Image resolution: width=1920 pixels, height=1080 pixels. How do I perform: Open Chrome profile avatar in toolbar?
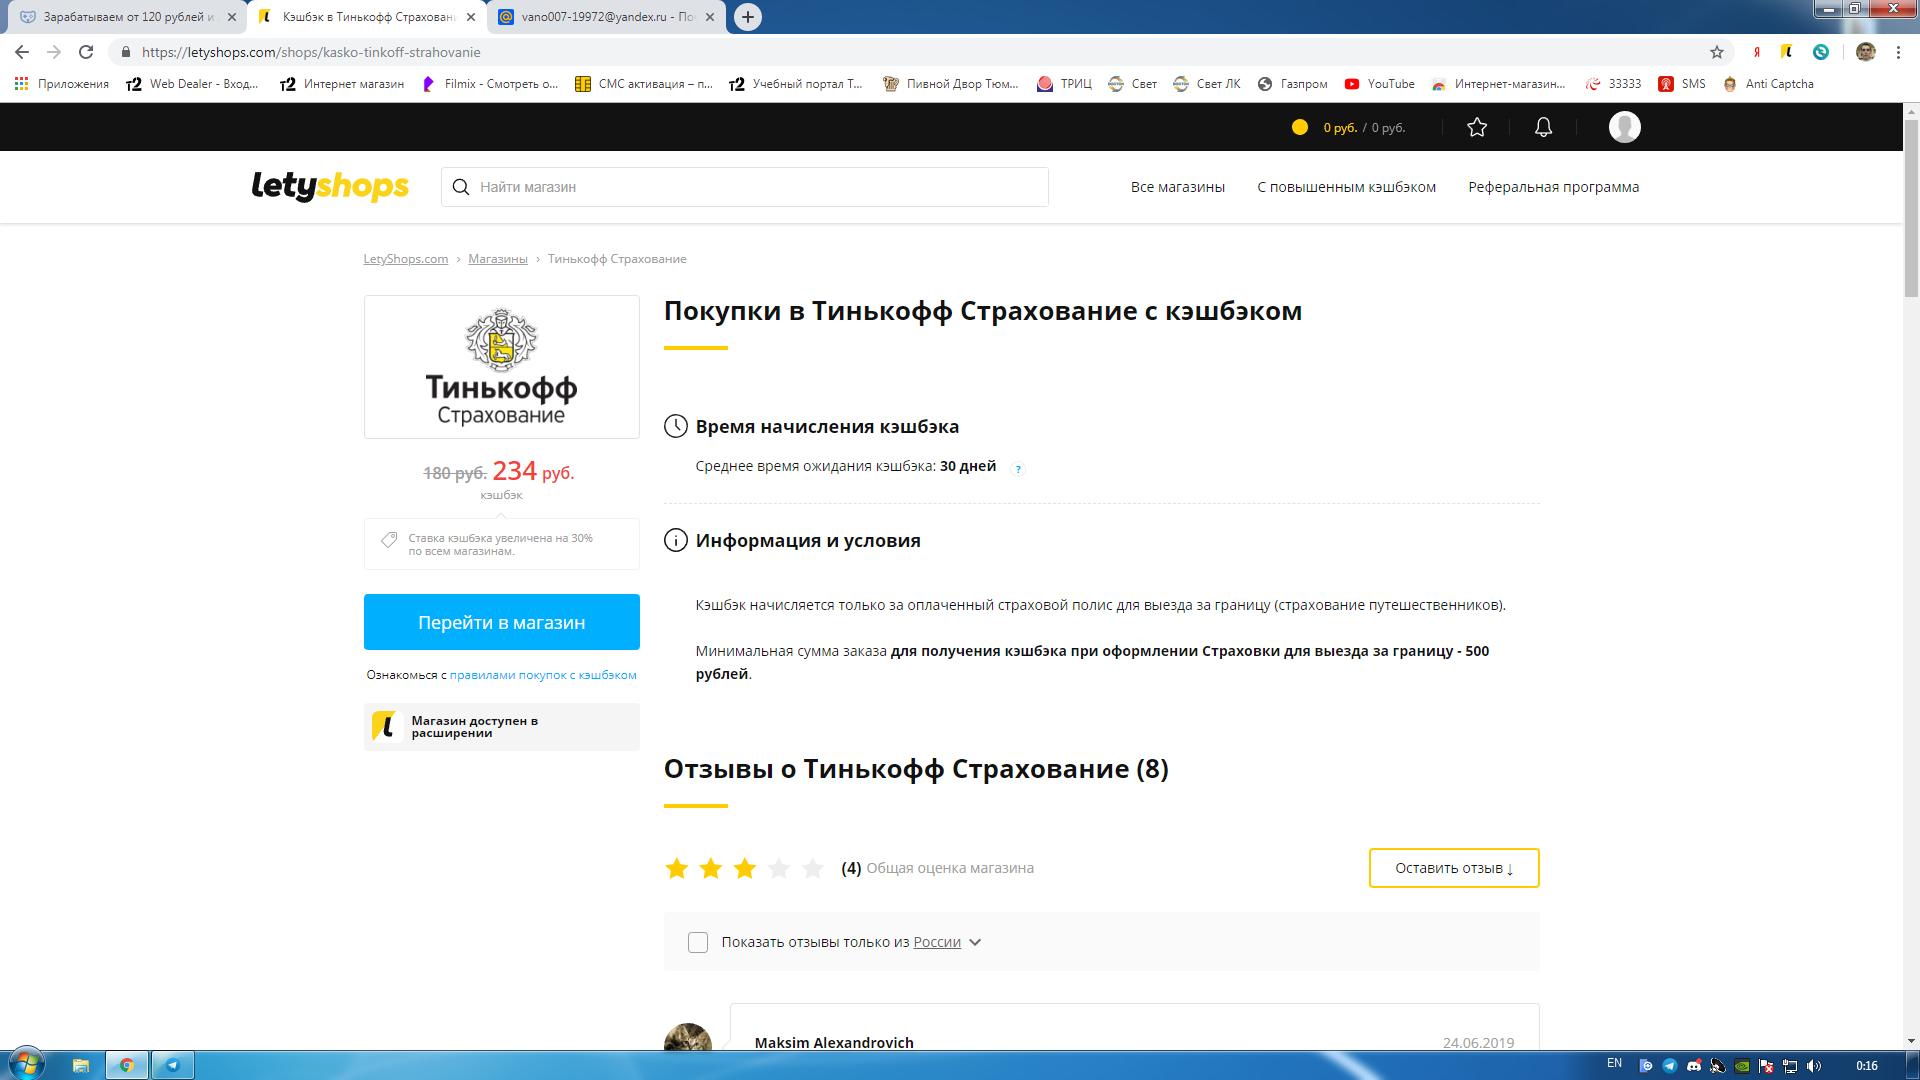point(1865,52)
